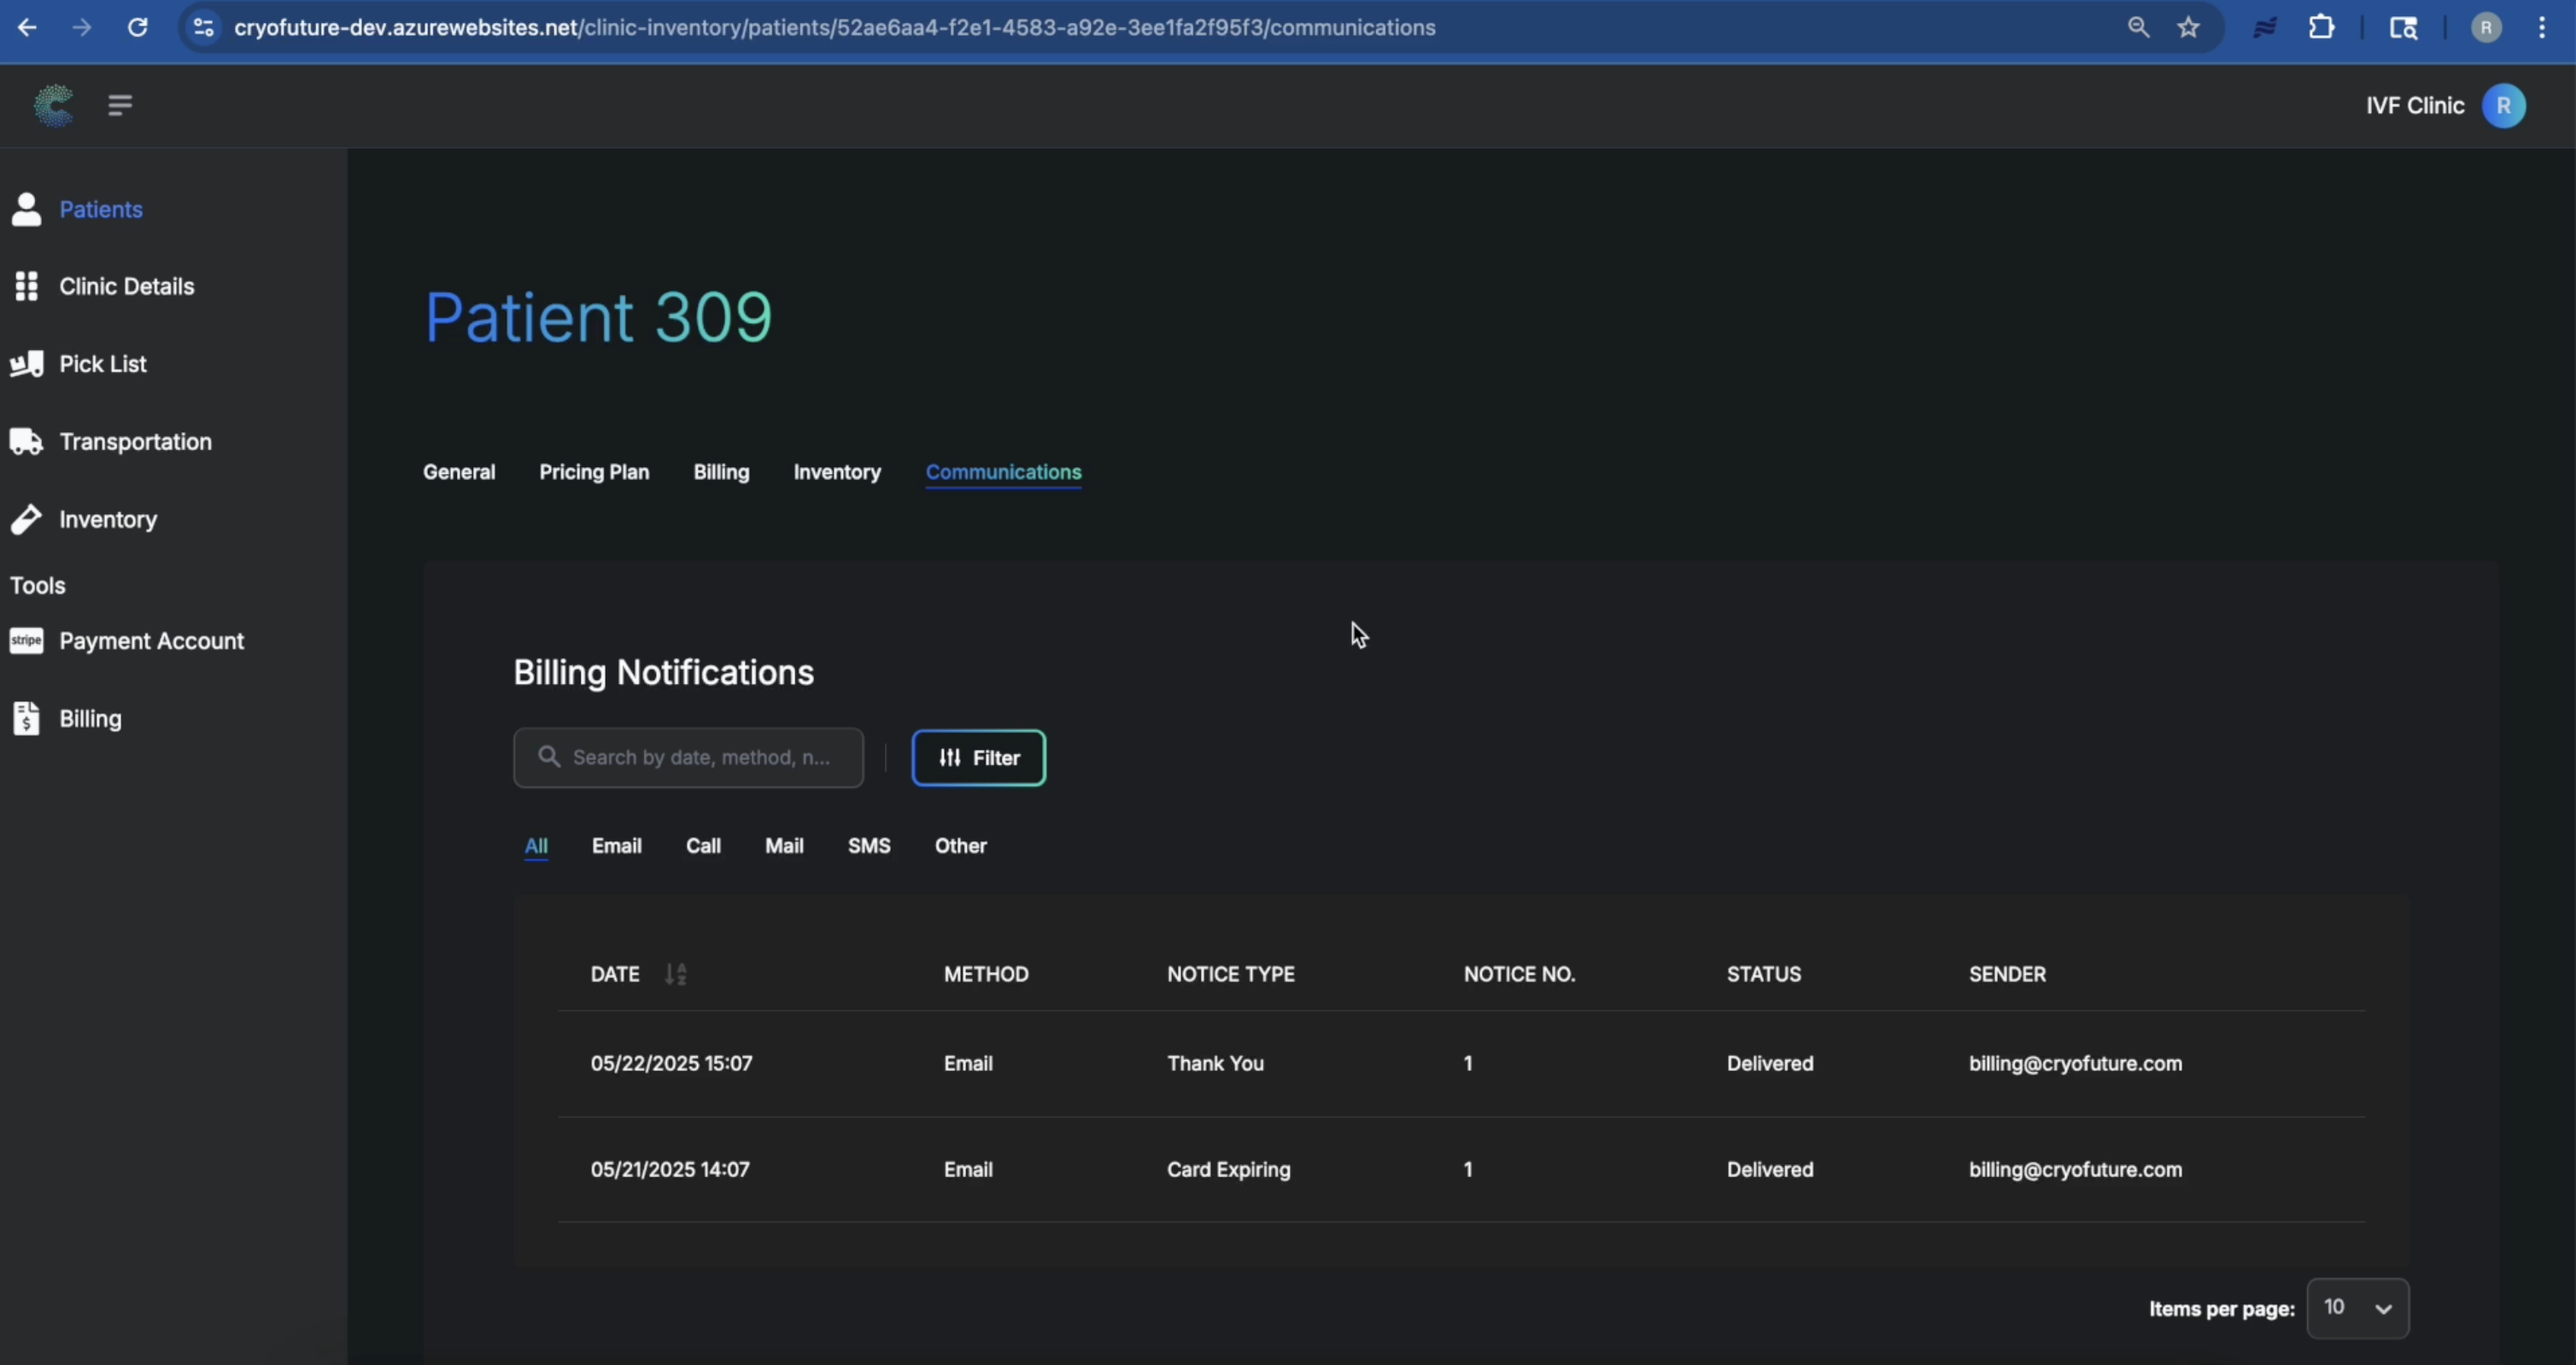
Task: Open Clinic Details grid icon
Action: (x=27, y=286)
